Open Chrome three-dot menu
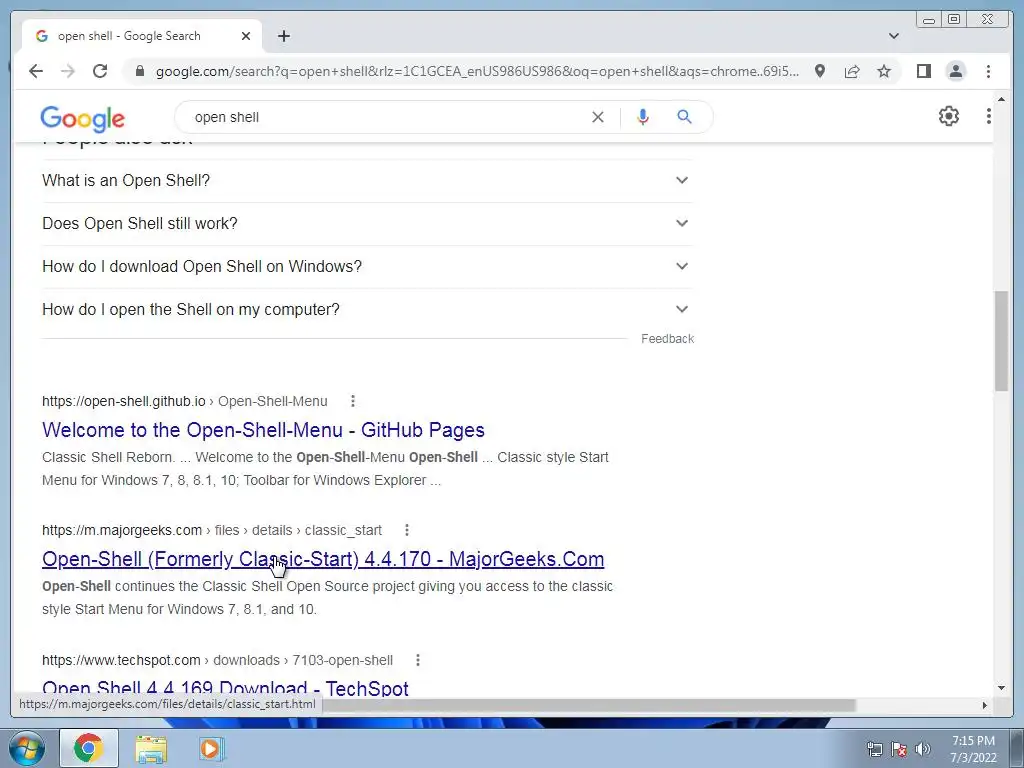This screenshot has width=1024, height=768. [x=989, y=71]
